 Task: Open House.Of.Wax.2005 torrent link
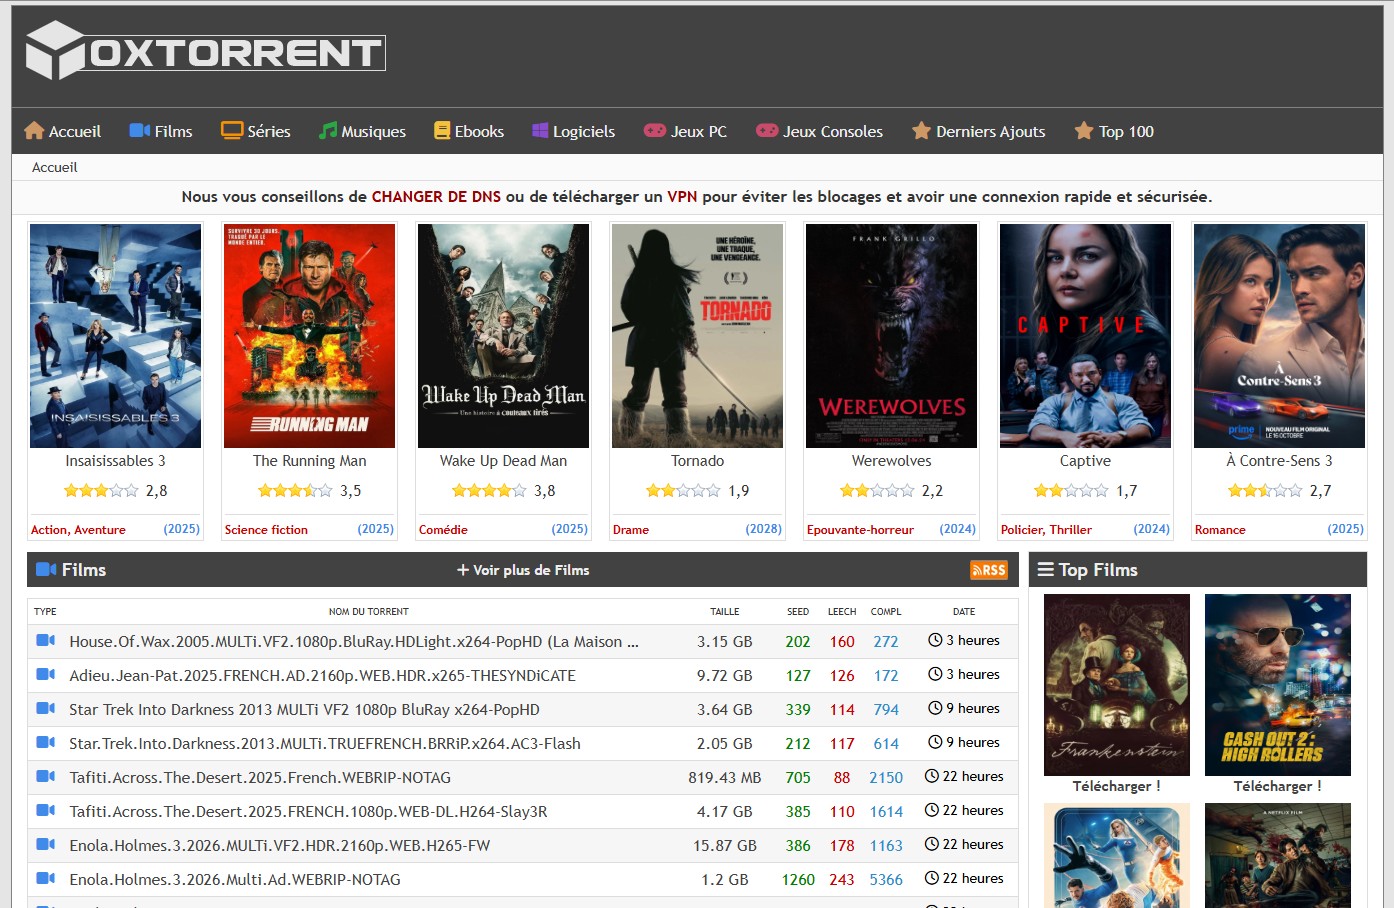click(x=354, y=642)
